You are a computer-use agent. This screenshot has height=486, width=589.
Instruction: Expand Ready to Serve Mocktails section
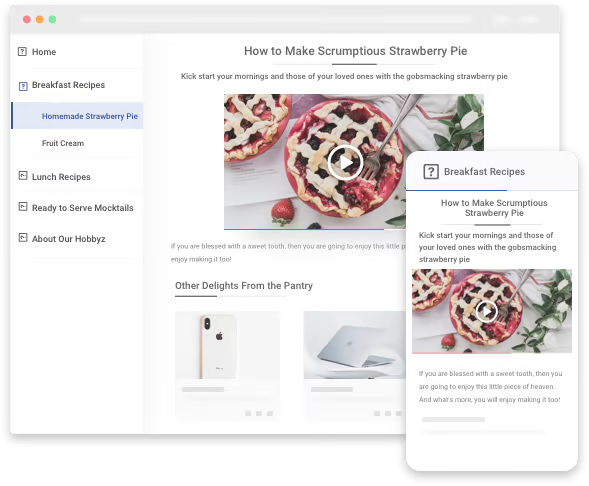click(83, 208)
